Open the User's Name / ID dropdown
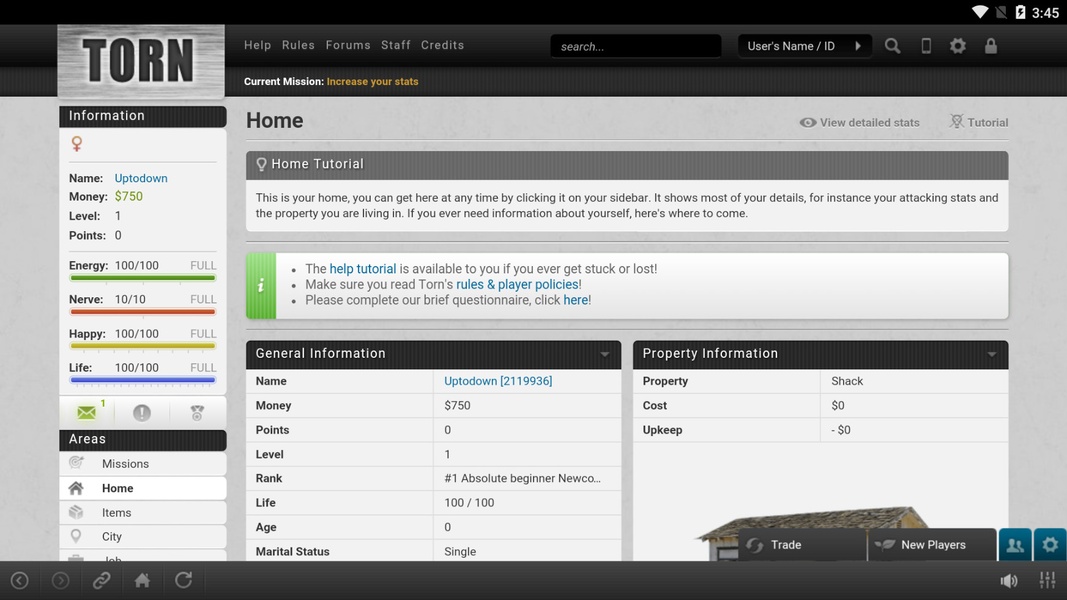This screenshot has height=600, width=1067. [x=804, y=46]
